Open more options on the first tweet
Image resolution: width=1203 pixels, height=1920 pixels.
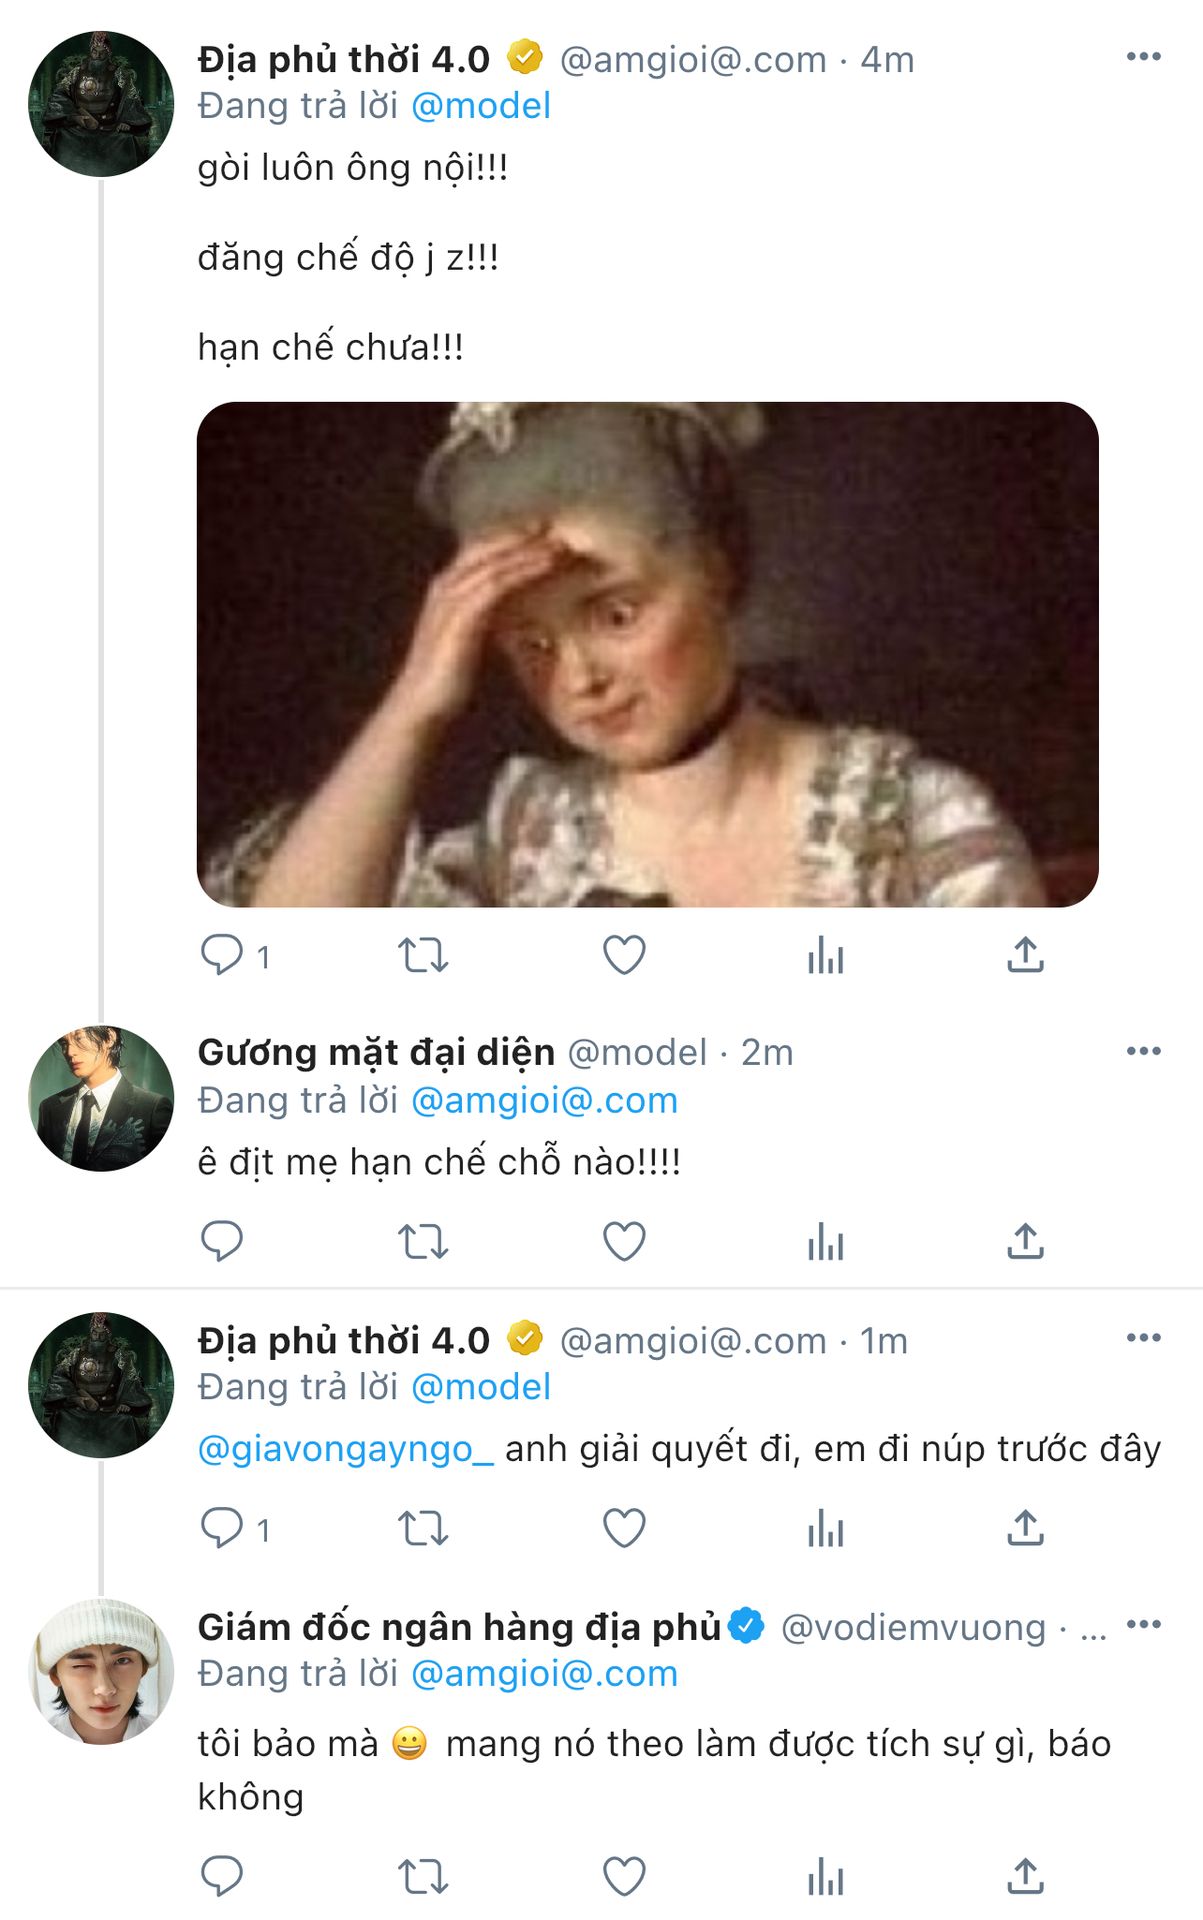point(1143,57)
